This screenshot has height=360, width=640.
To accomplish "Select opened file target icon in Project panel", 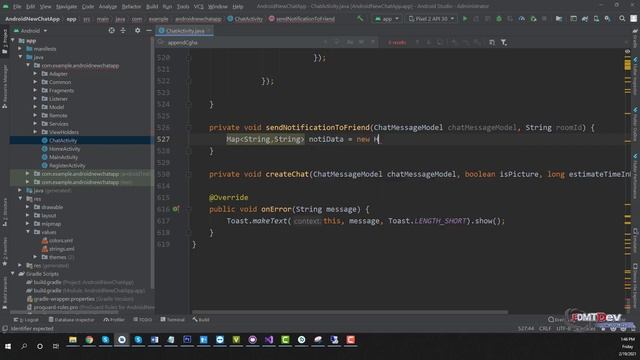I will (111, 31).
